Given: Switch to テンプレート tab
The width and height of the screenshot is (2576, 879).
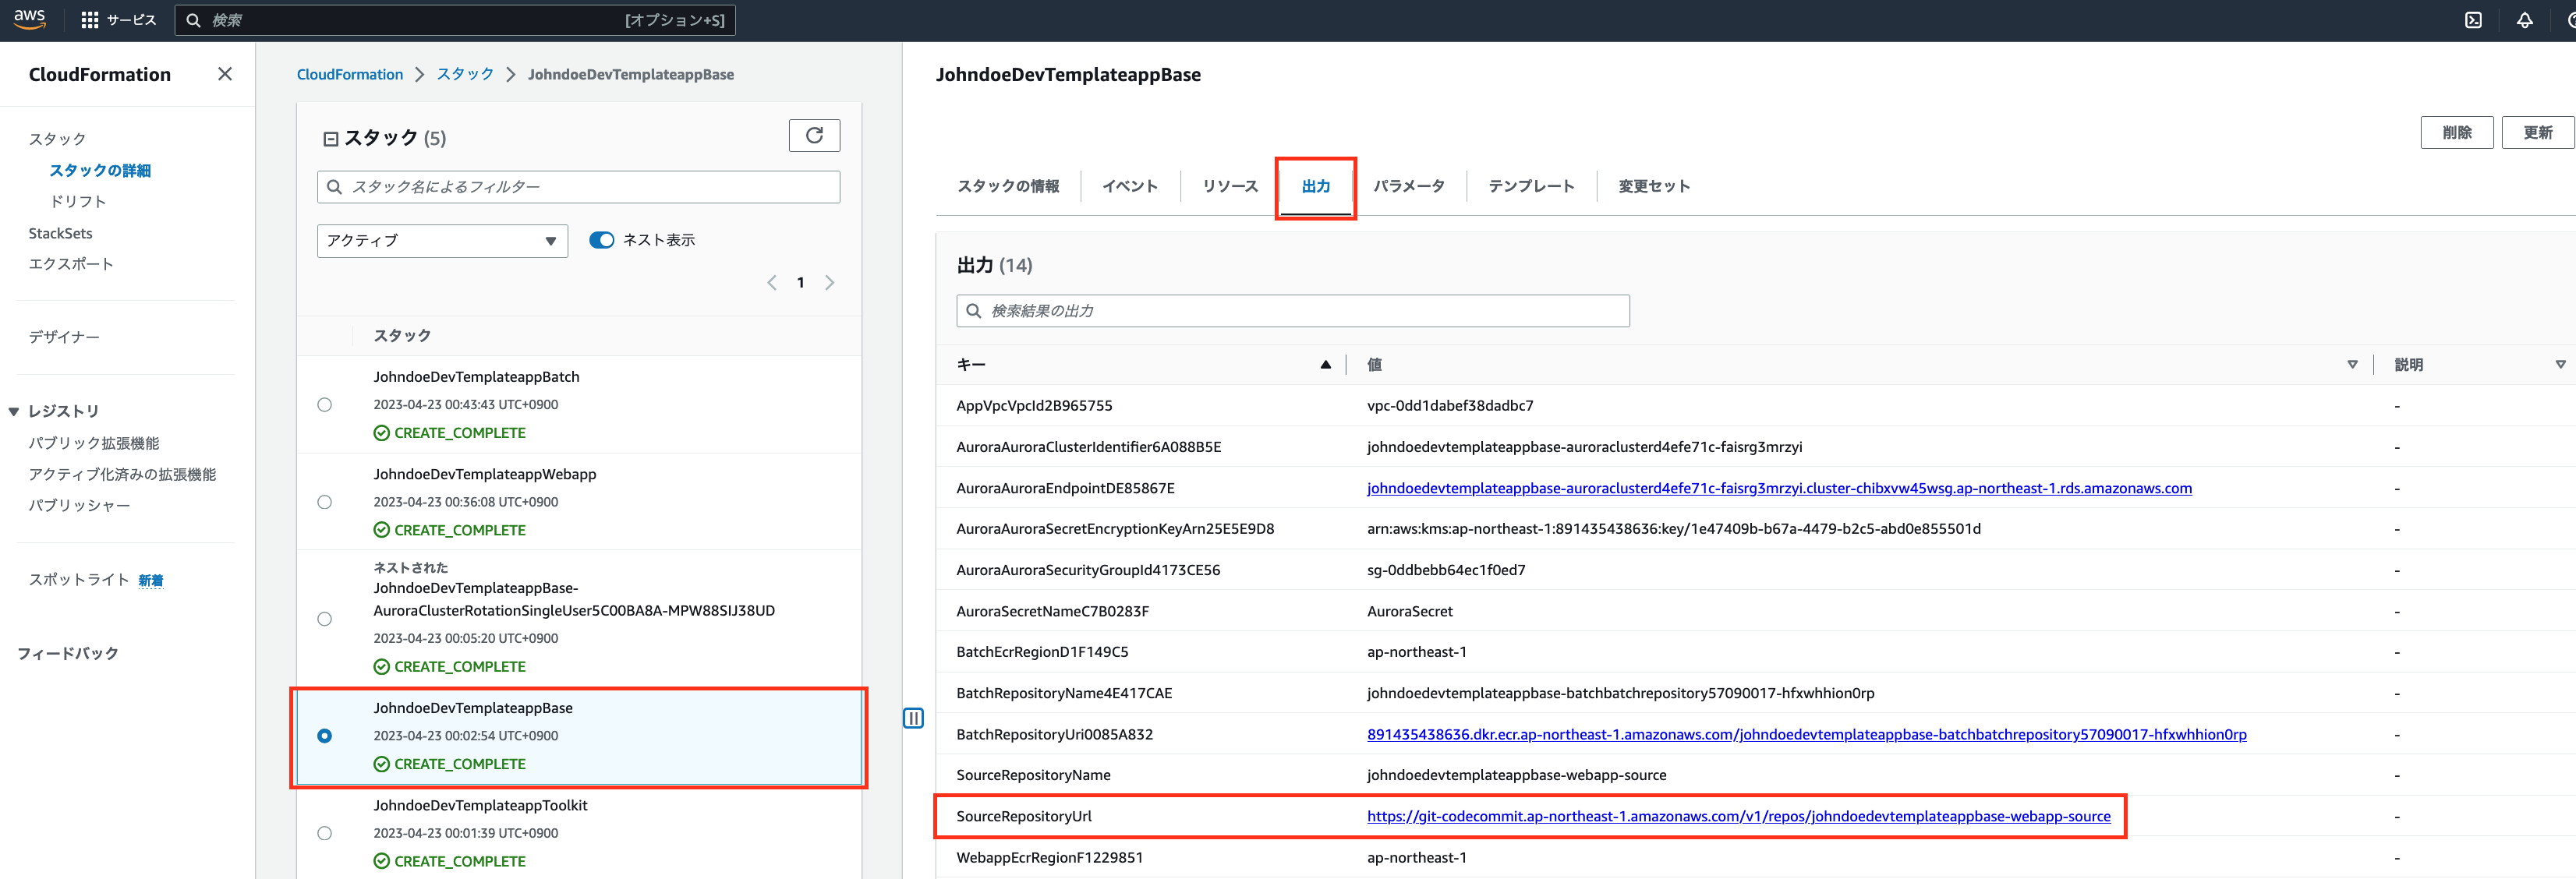Looking at the screenshot, I should 1531,186.
